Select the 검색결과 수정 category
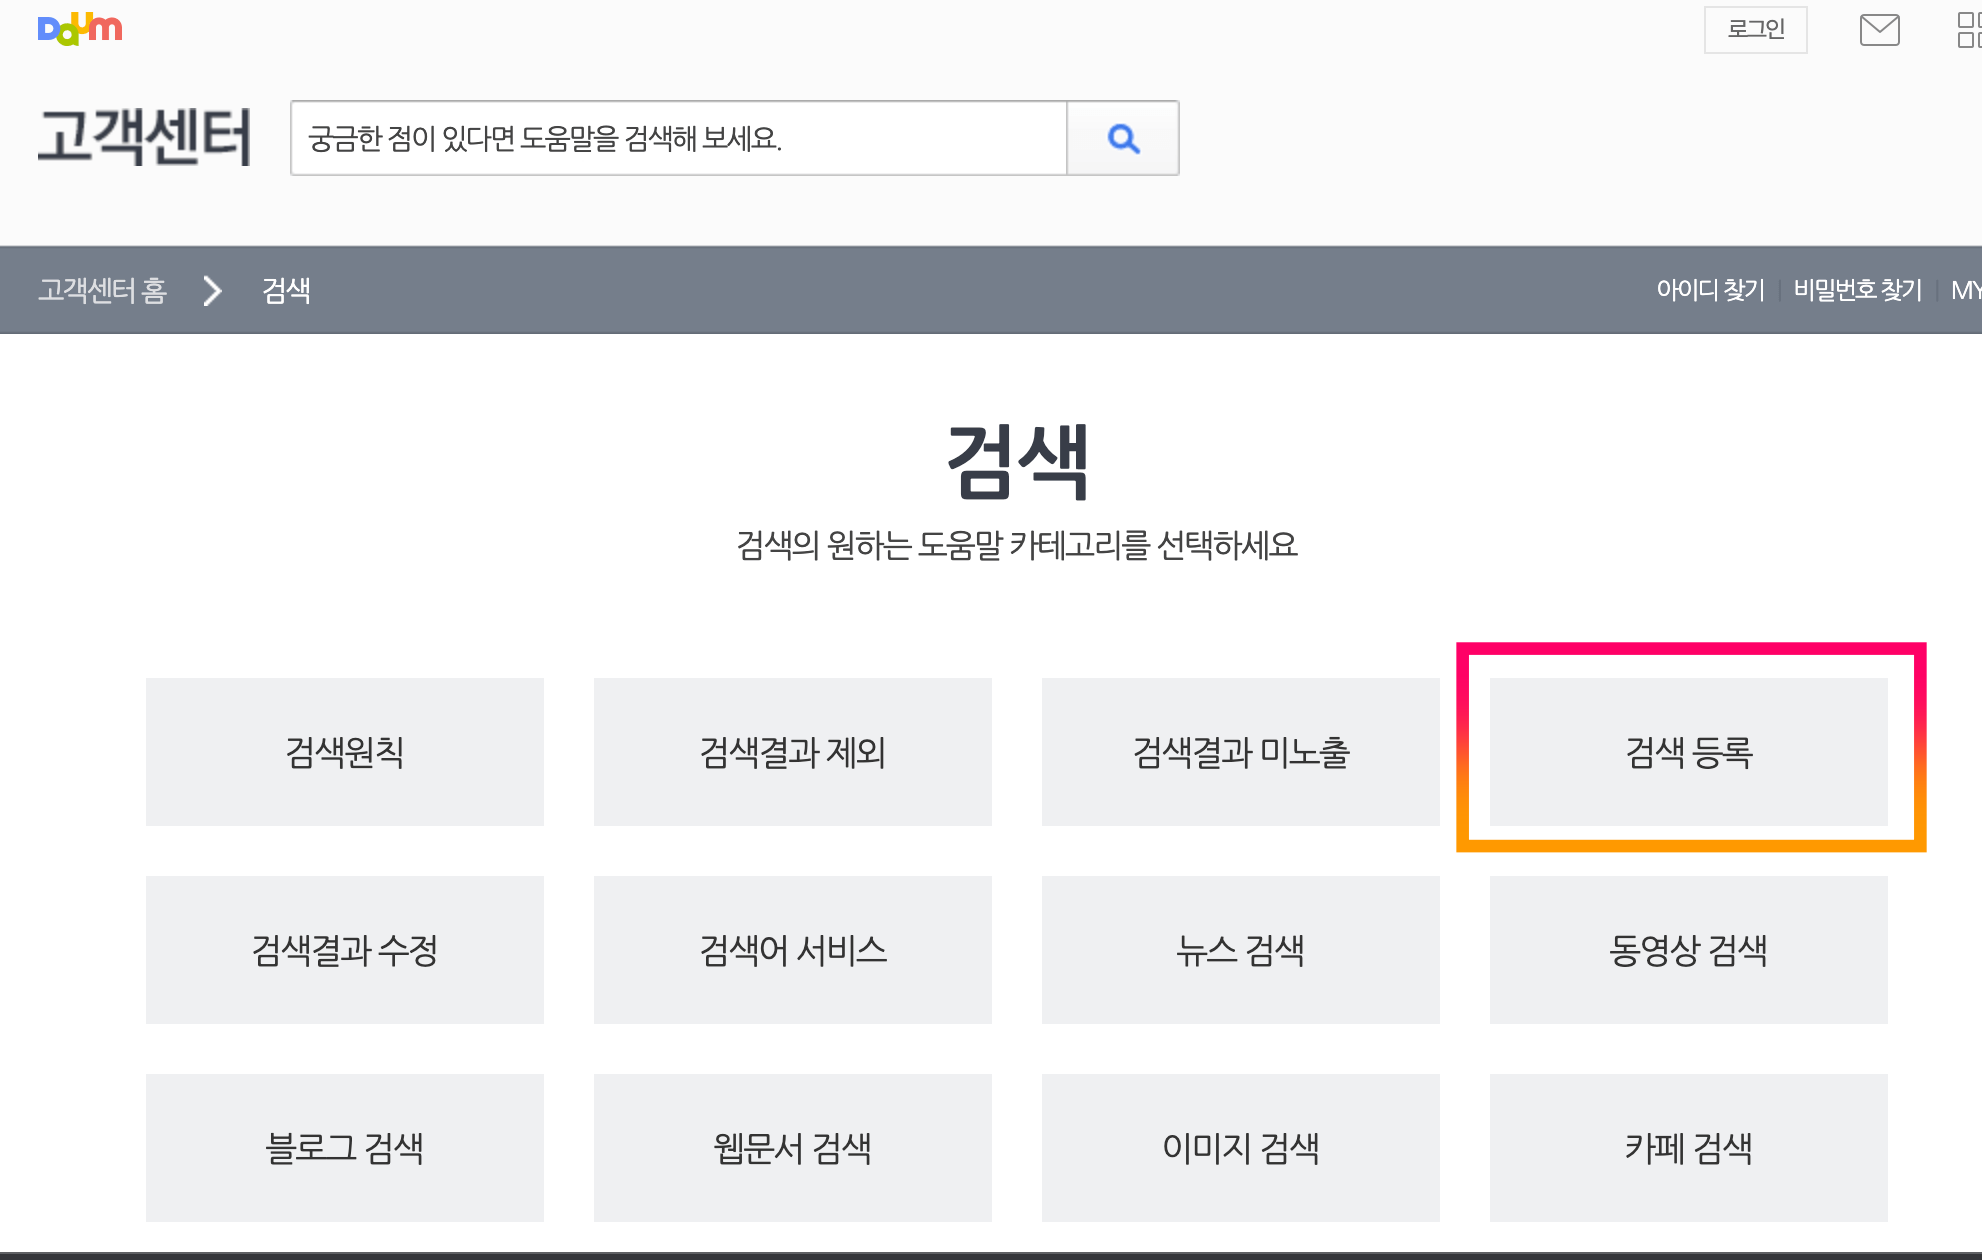 pyautogui.click(x=345, y=950)
